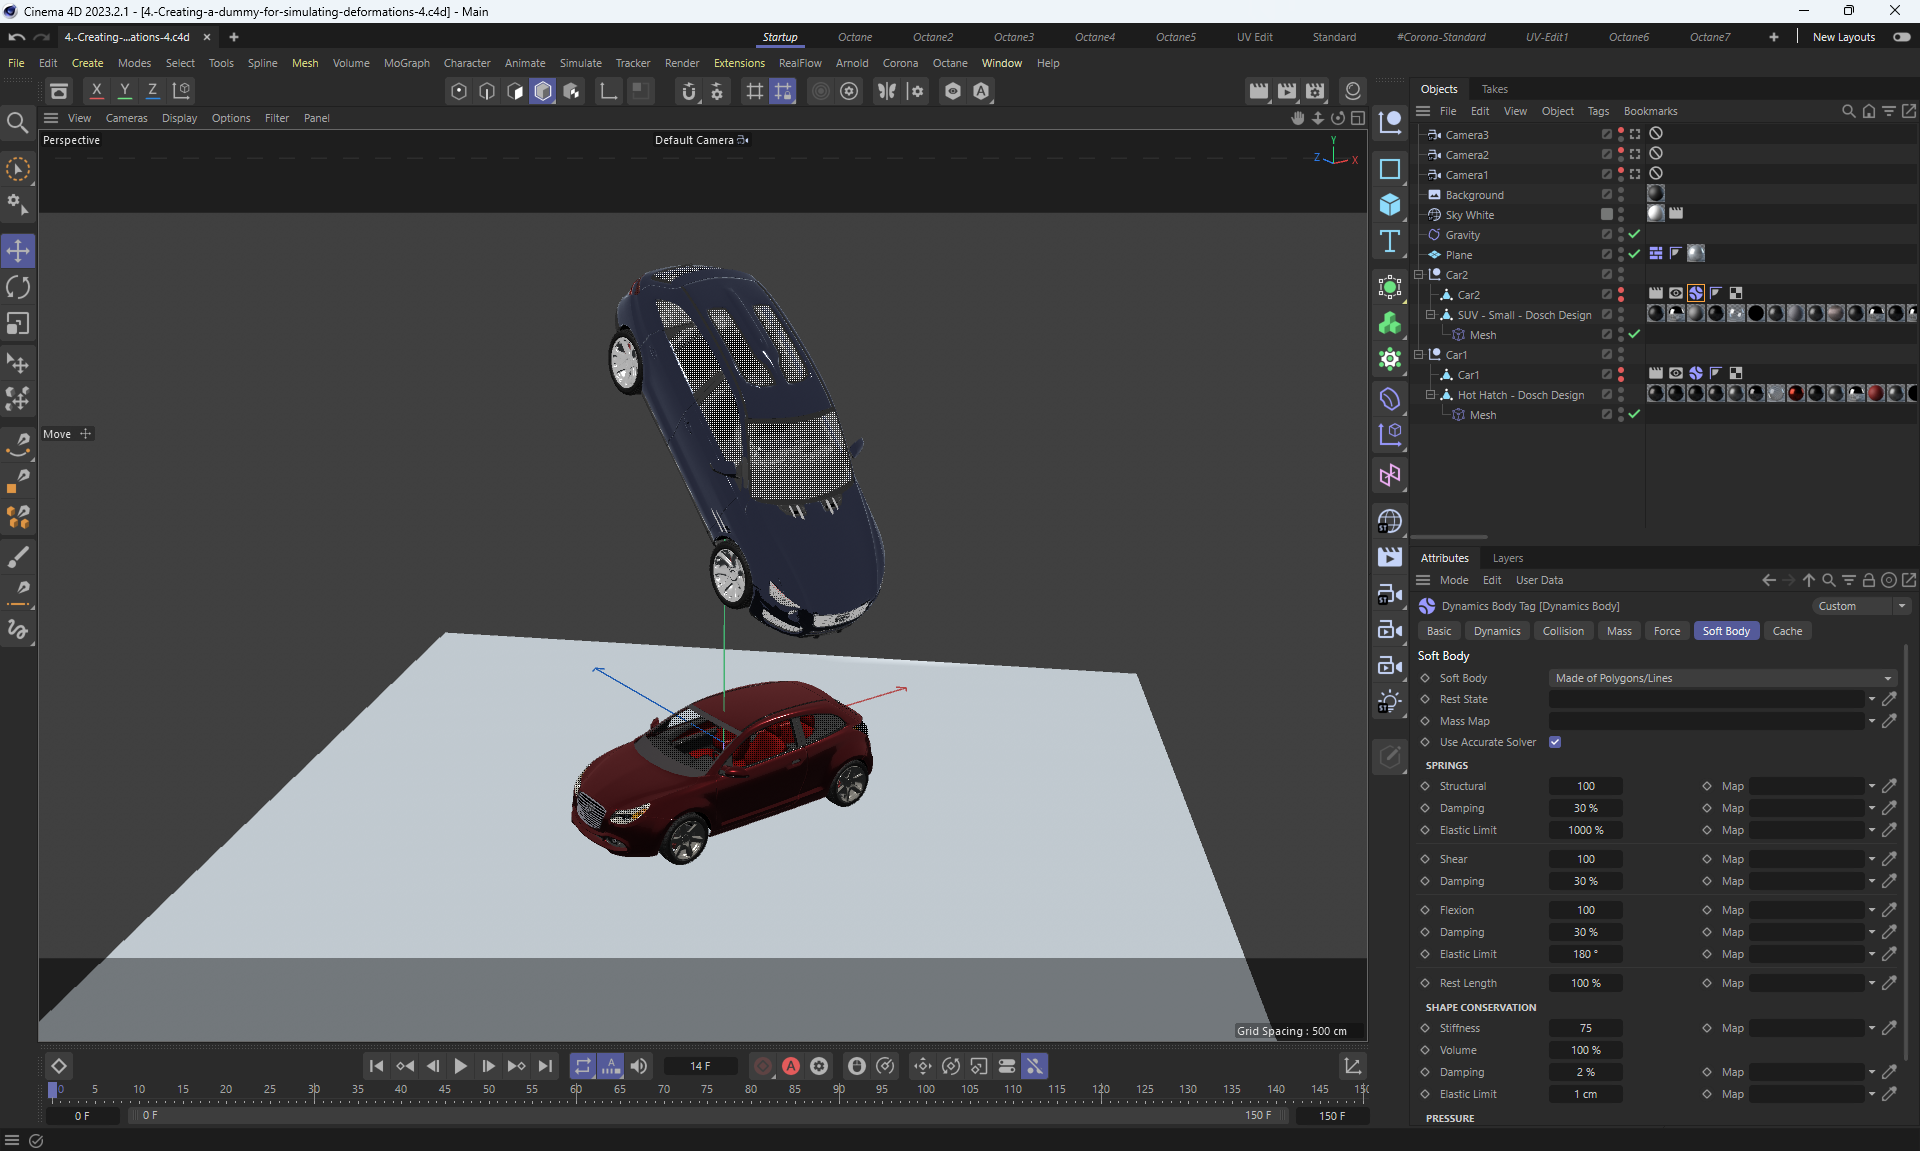The image size is (1920, 1151).
Task: Uncheck Use Accurate Solver checkbox
Action: (1555, 742)
